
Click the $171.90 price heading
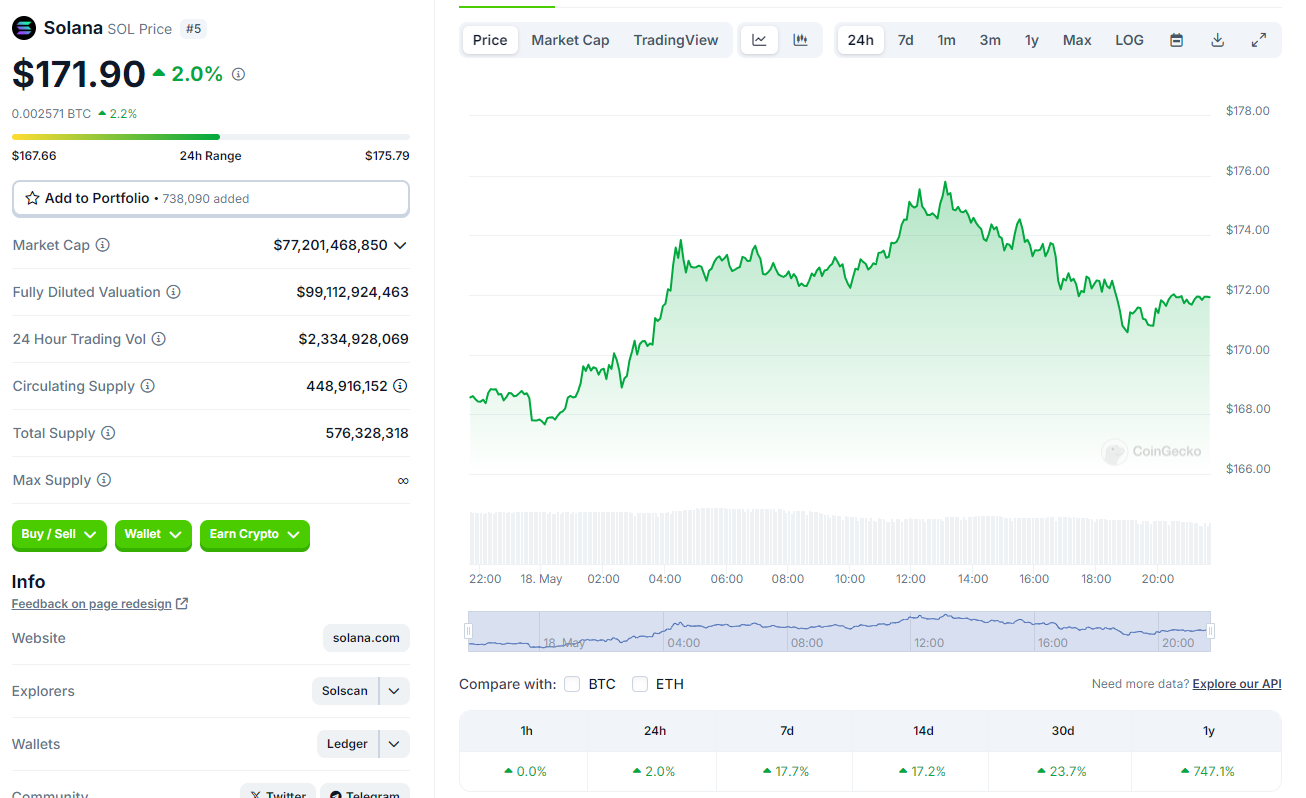(79, 74)
